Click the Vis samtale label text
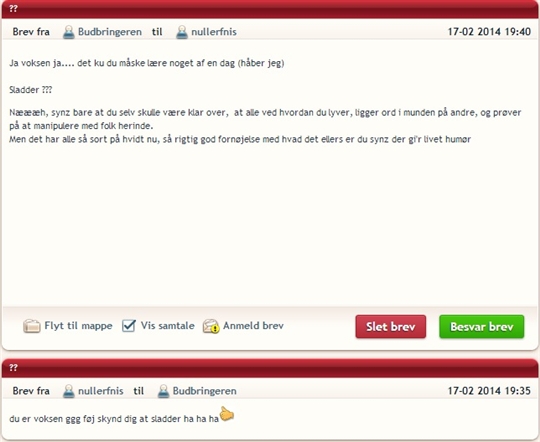Screen dimensions: 540x442 click(x=167, y=326)
